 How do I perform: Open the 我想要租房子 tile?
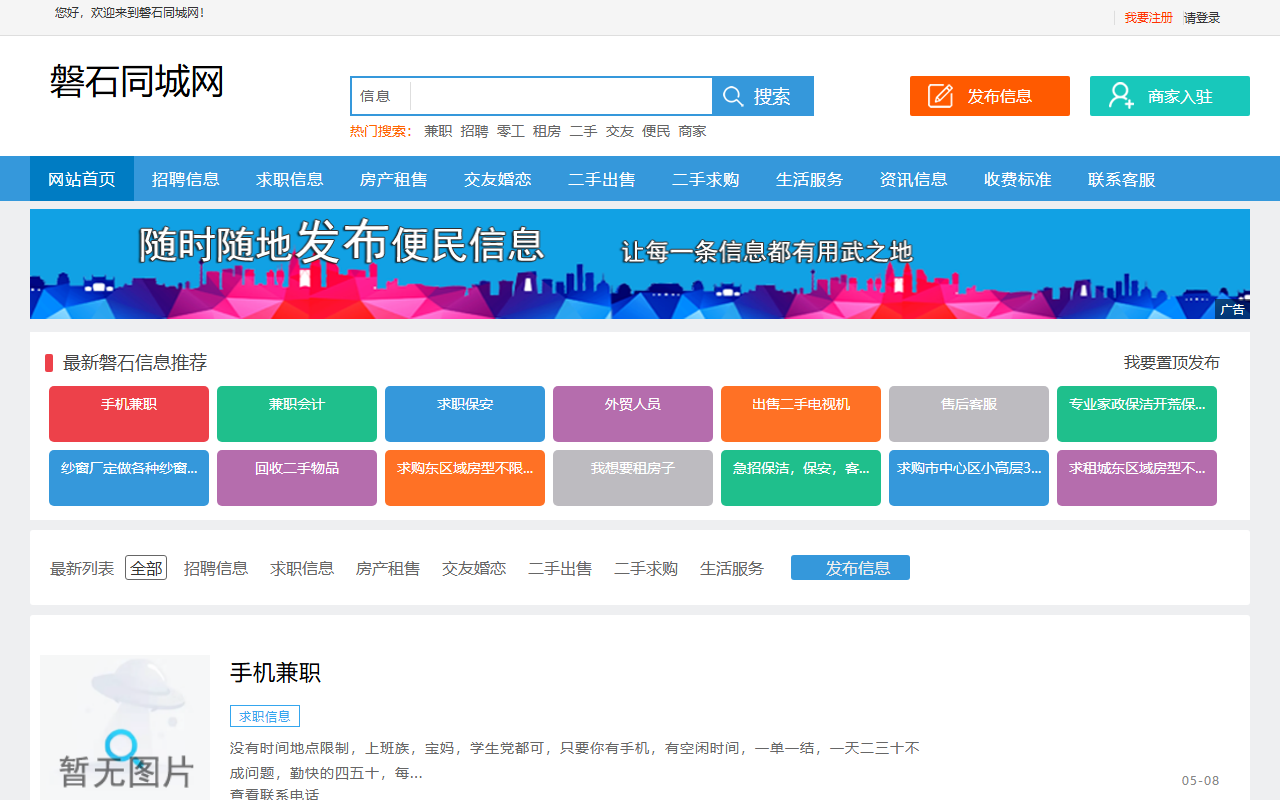click(x=633, y=478)
